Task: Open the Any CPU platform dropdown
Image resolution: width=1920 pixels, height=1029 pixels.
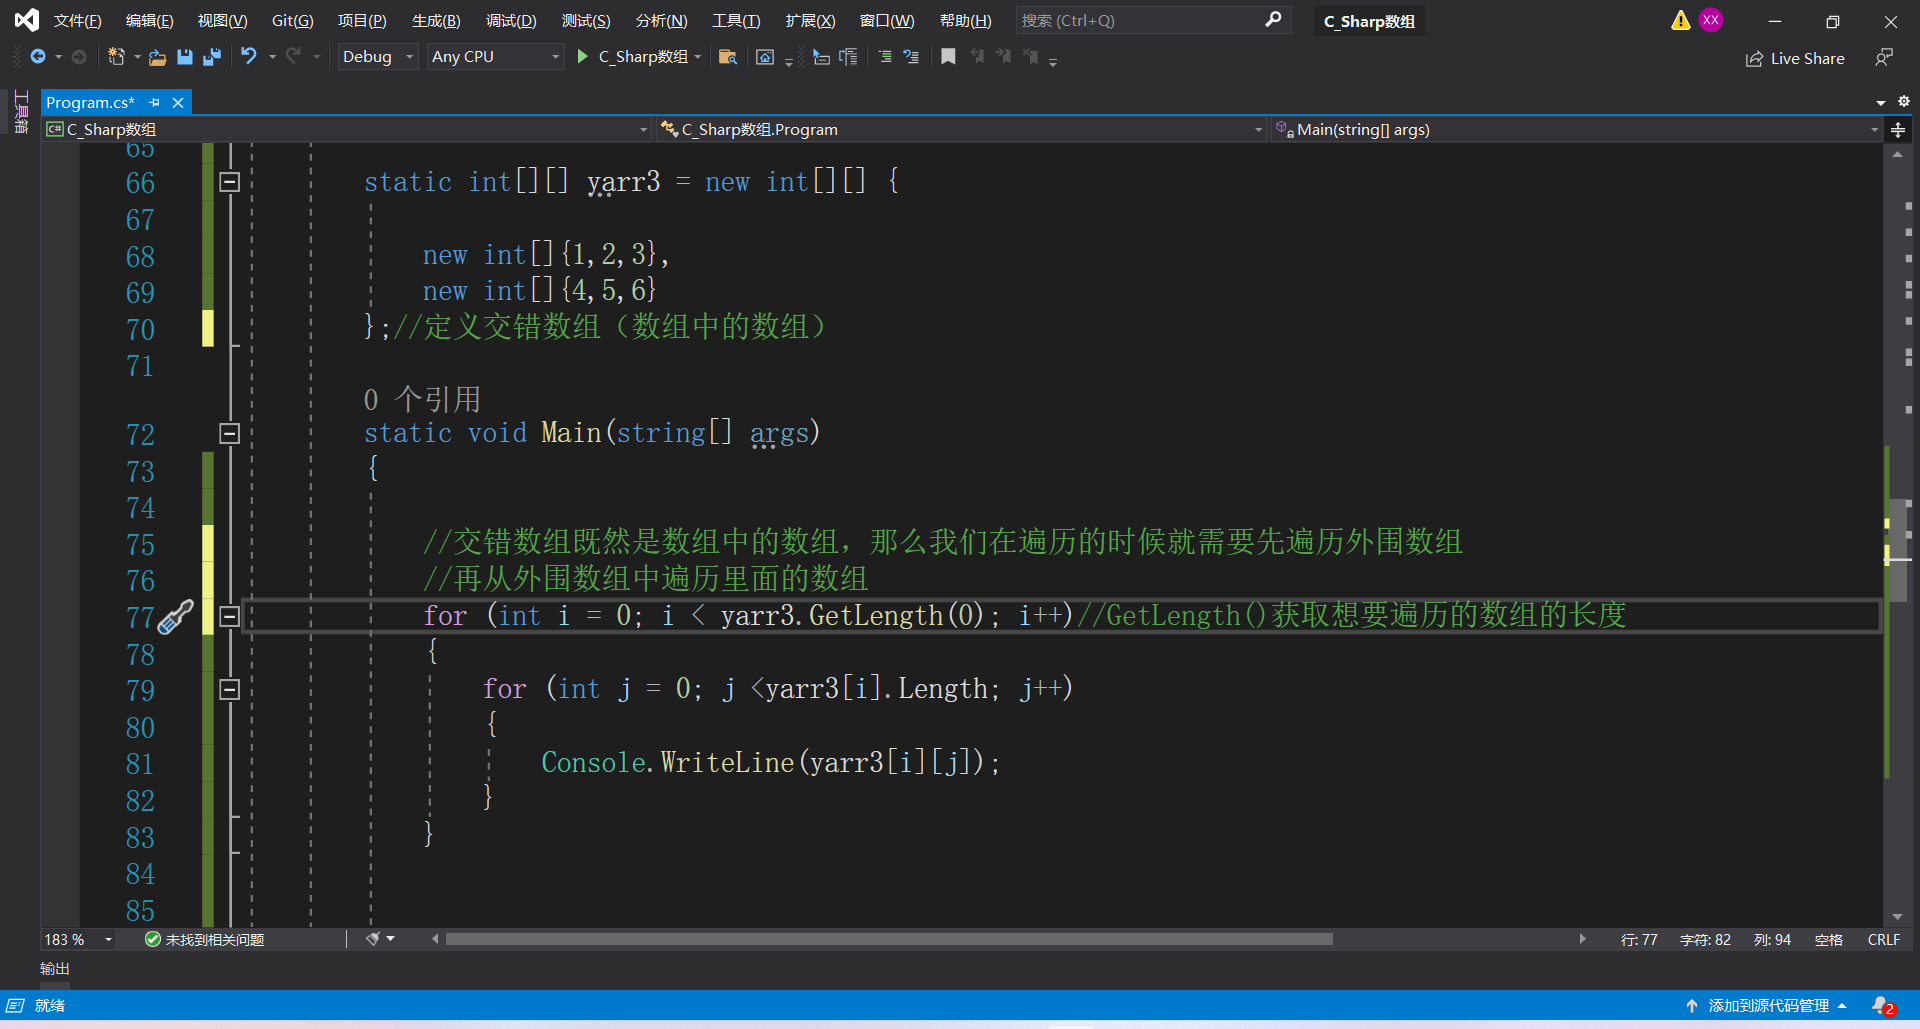Action: pyautogui.click(x=495, y=57)
